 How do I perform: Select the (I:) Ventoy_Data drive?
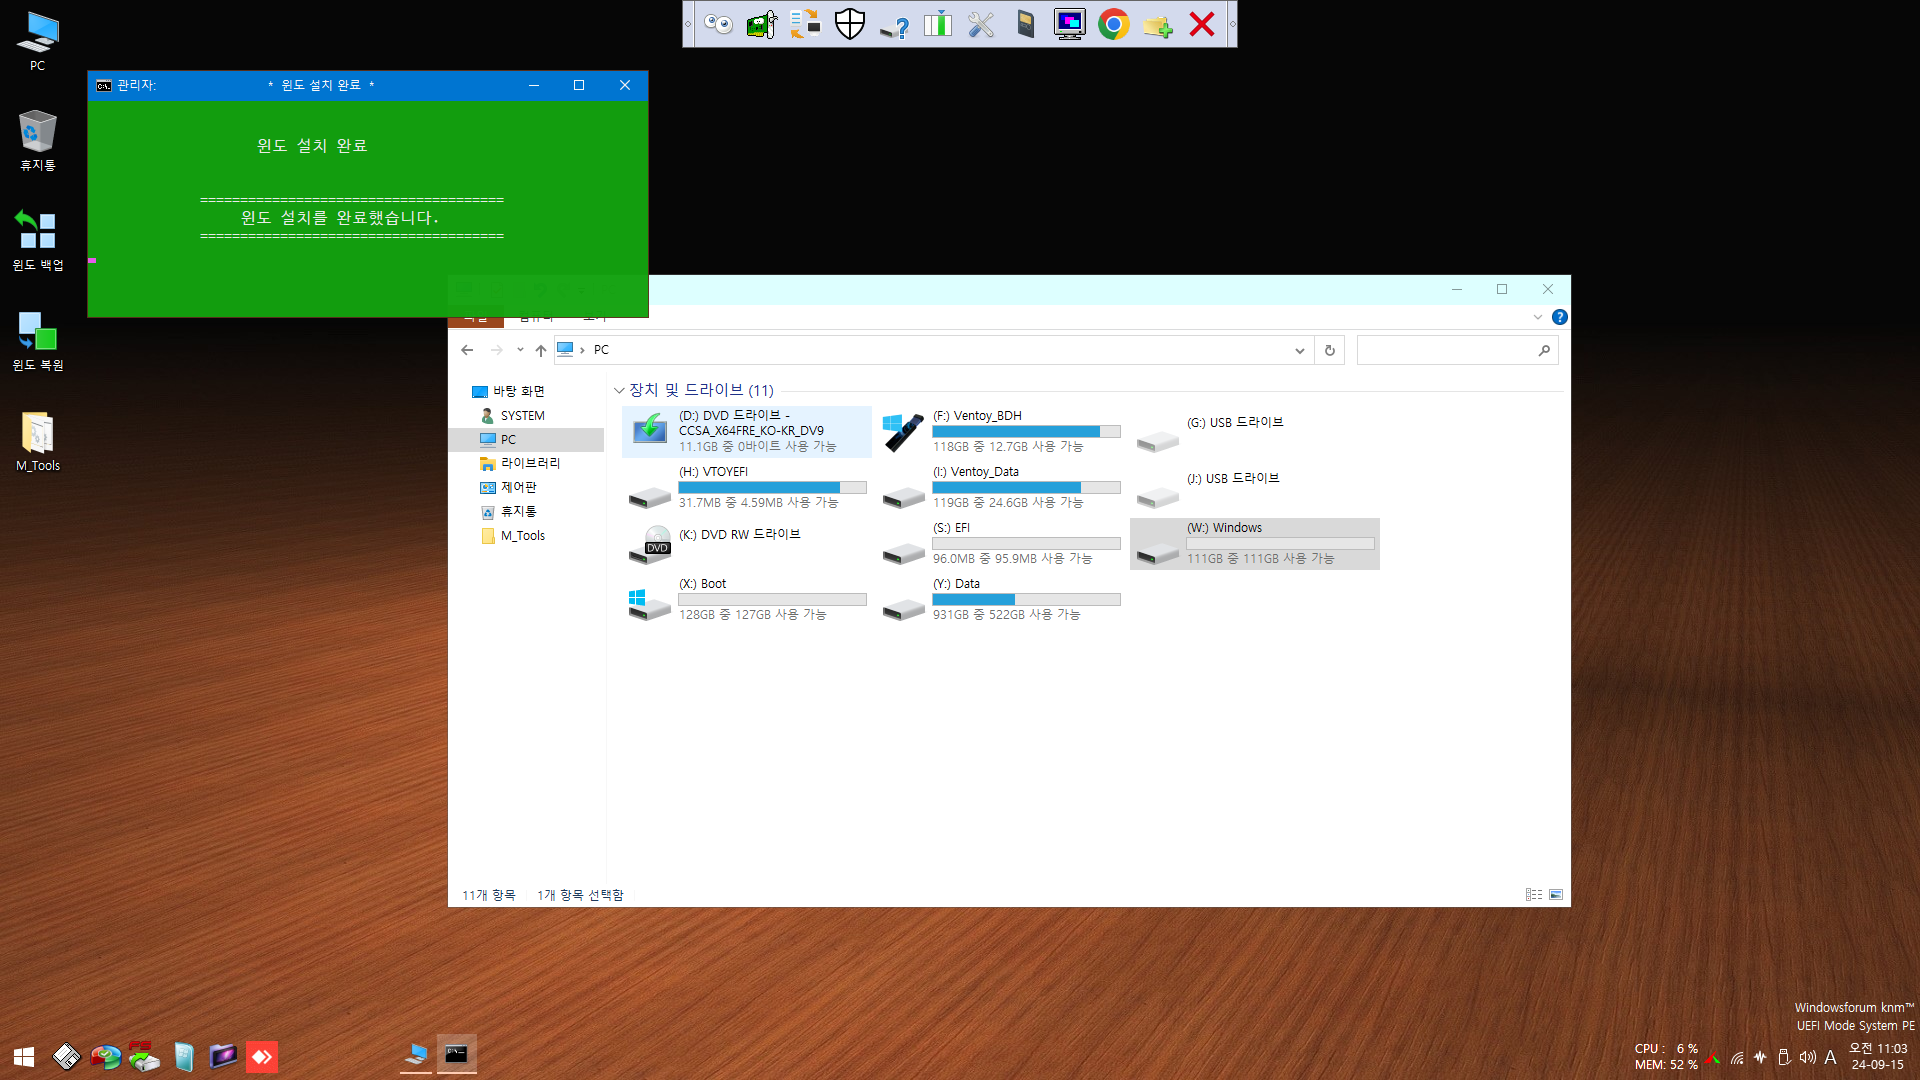[1001, 487]
